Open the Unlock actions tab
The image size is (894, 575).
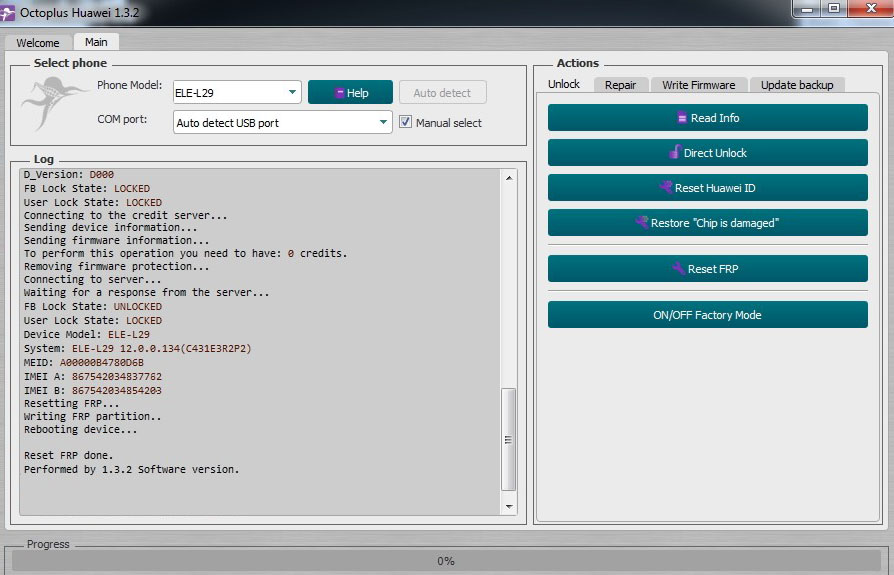point(564,84)
